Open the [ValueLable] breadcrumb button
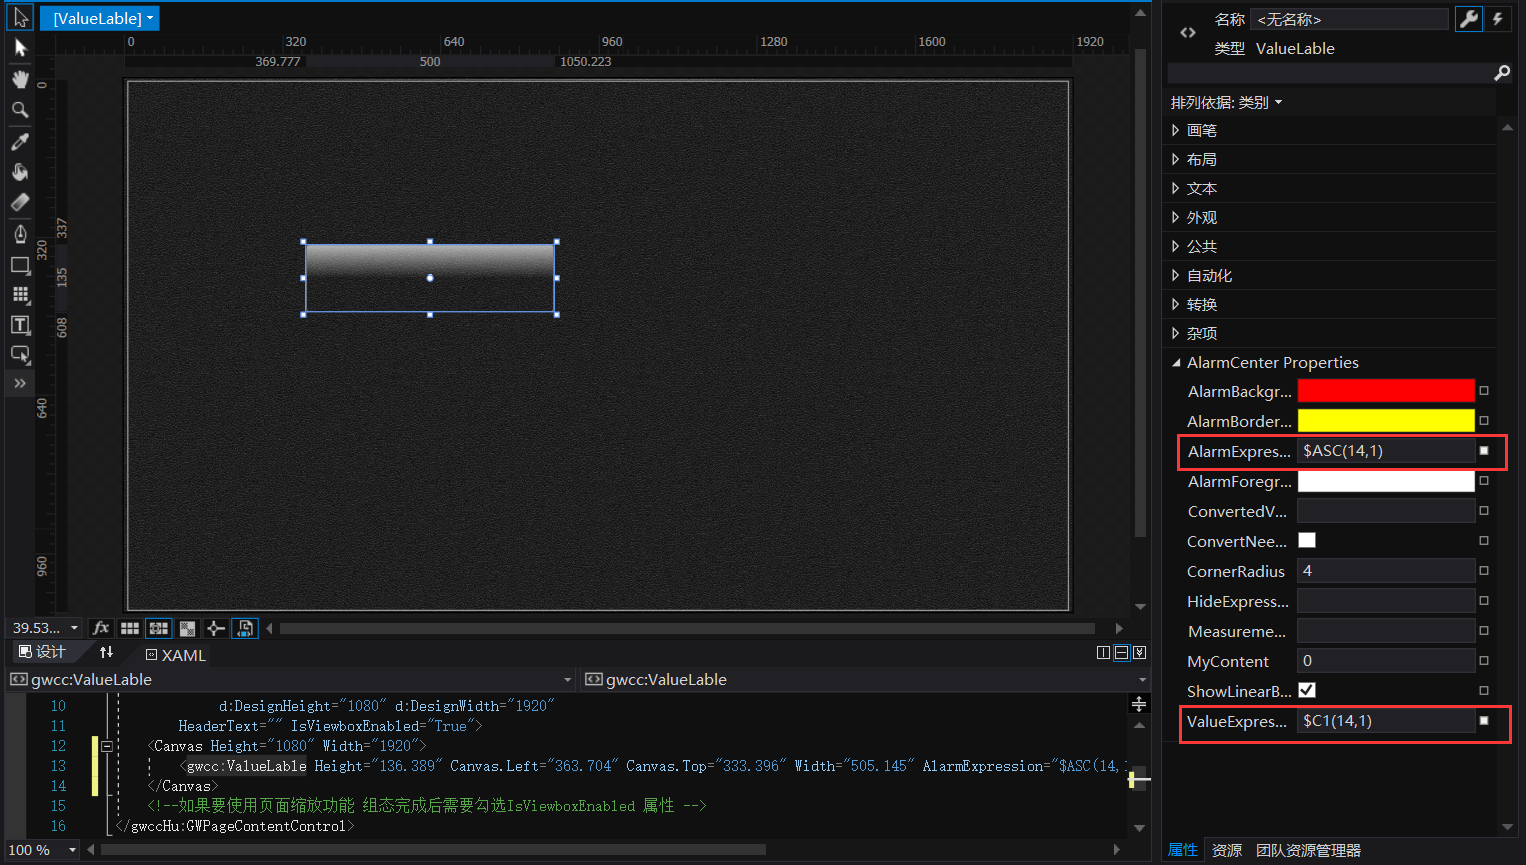 [99, 18]
